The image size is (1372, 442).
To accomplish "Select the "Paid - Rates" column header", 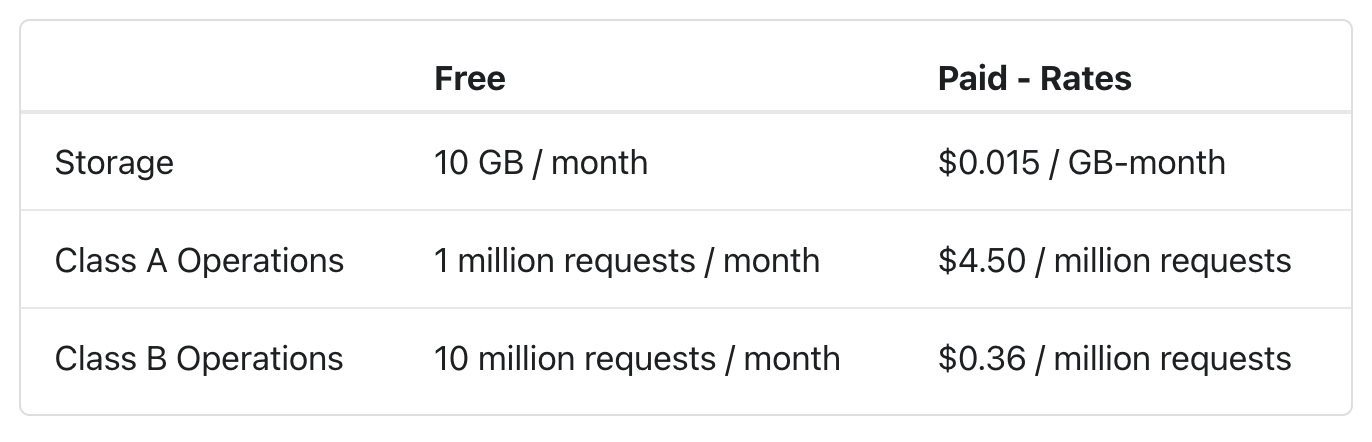I will click(x=1035, y=78).
